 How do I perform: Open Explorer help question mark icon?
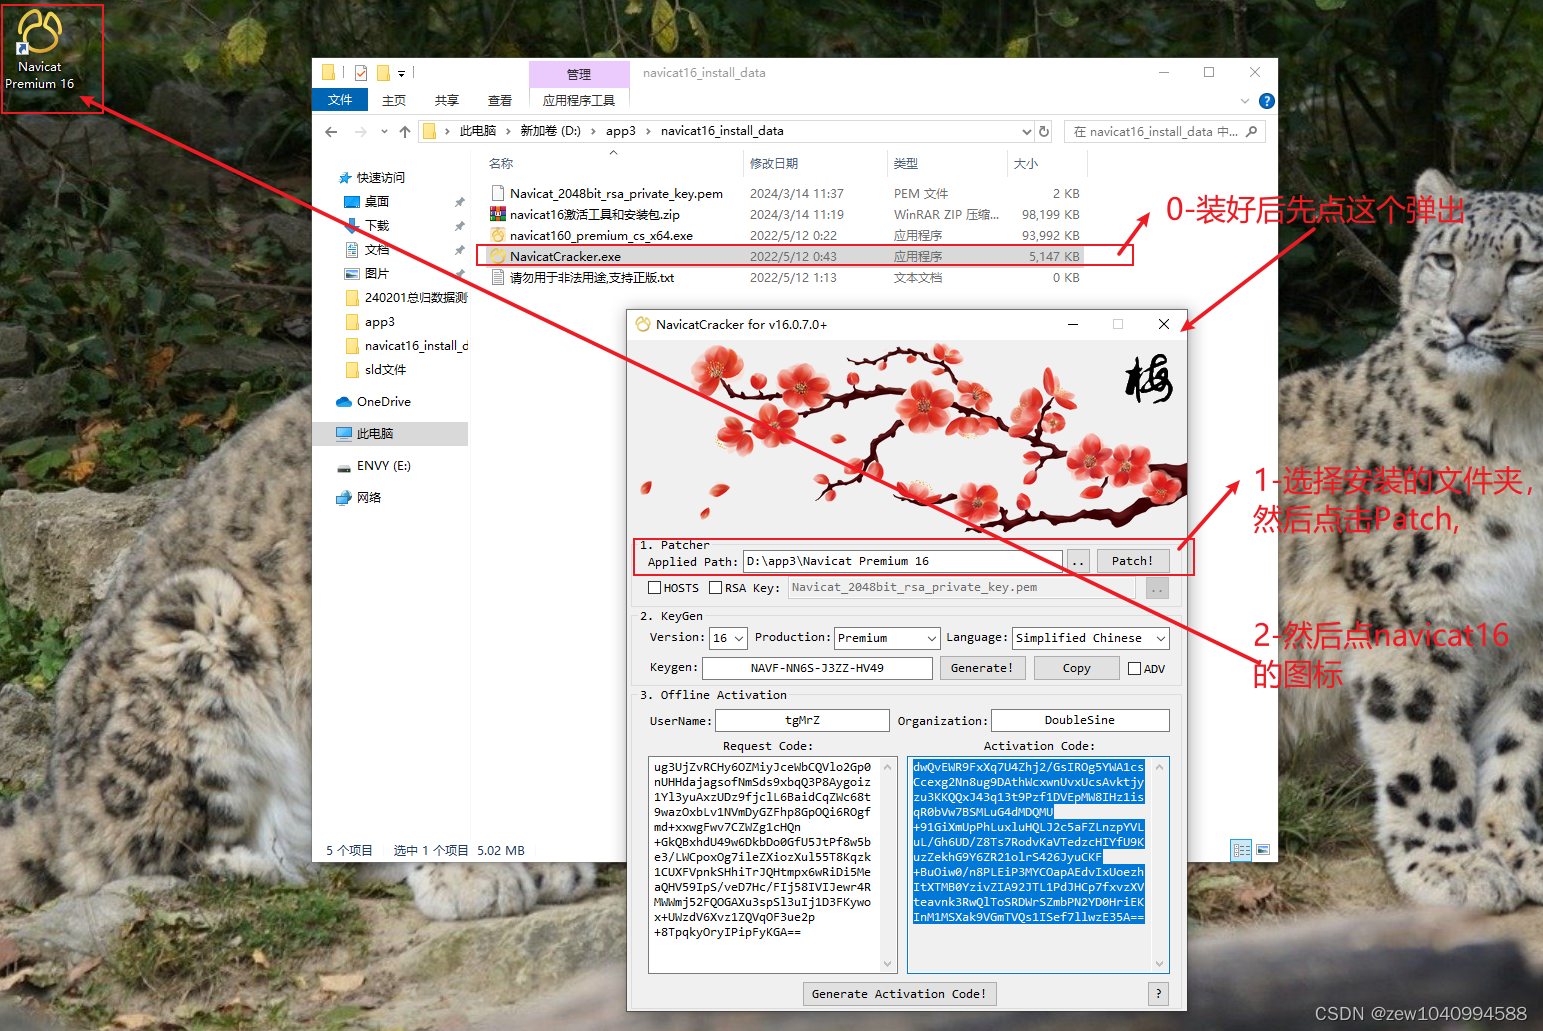click(1266, 101)
